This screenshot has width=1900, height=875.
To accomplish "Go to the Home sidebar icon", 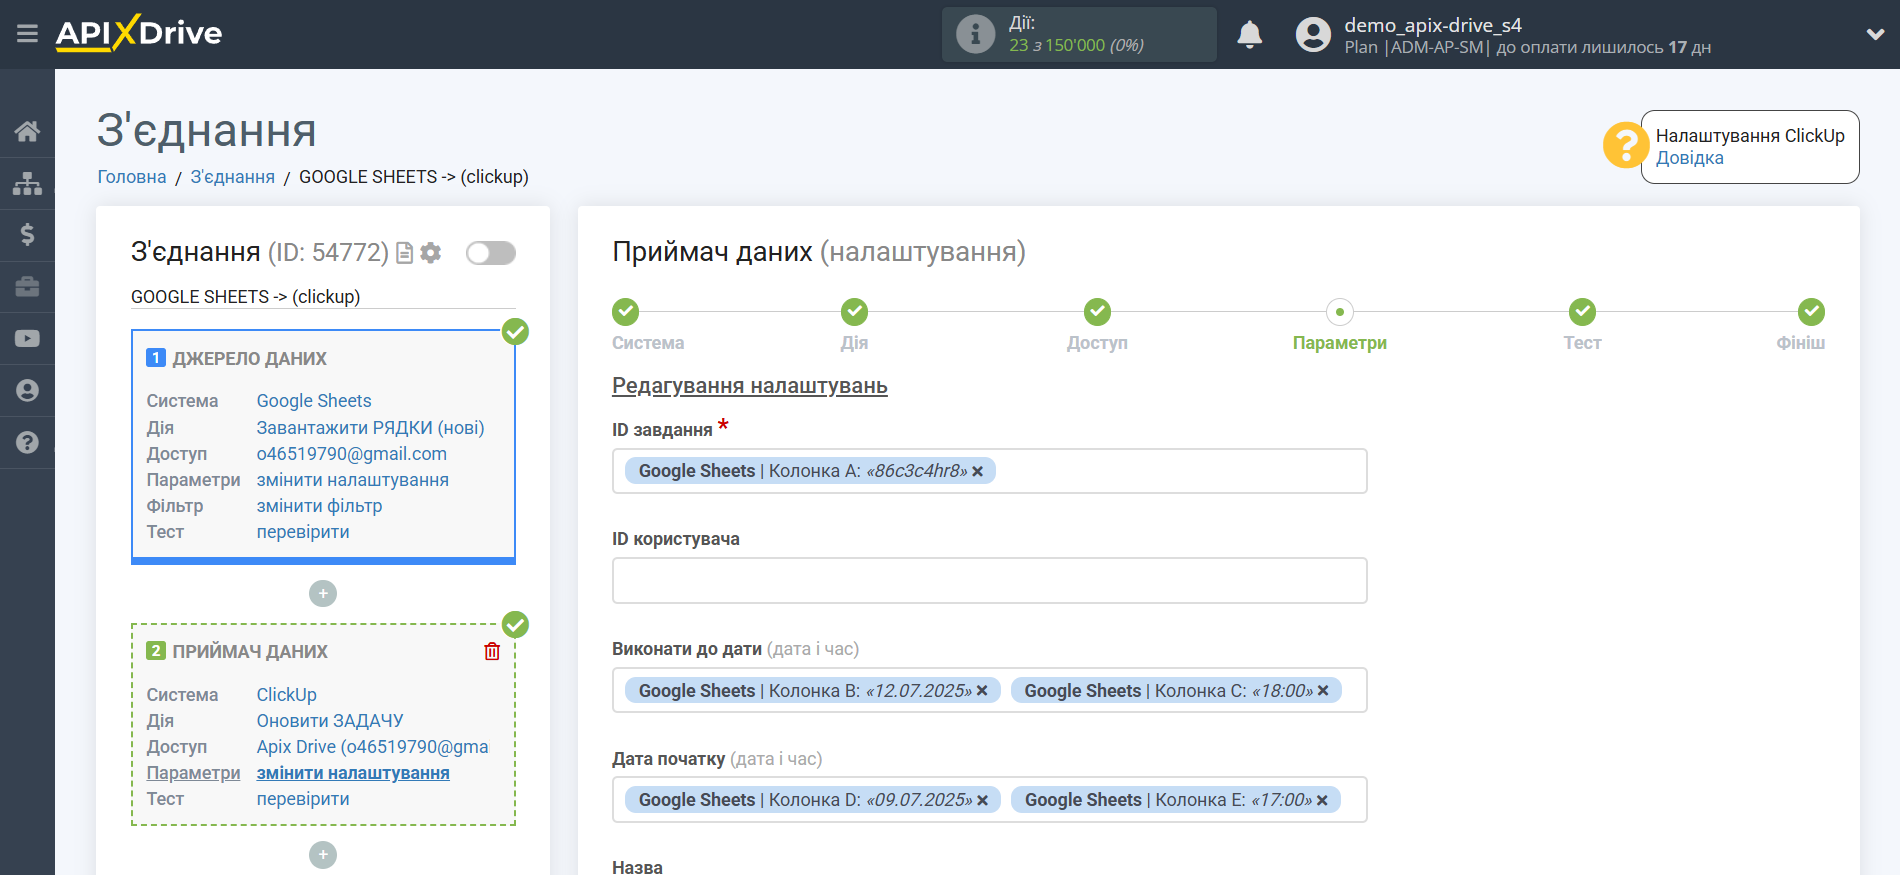I will pyautogui.click(x=27, y=131).
